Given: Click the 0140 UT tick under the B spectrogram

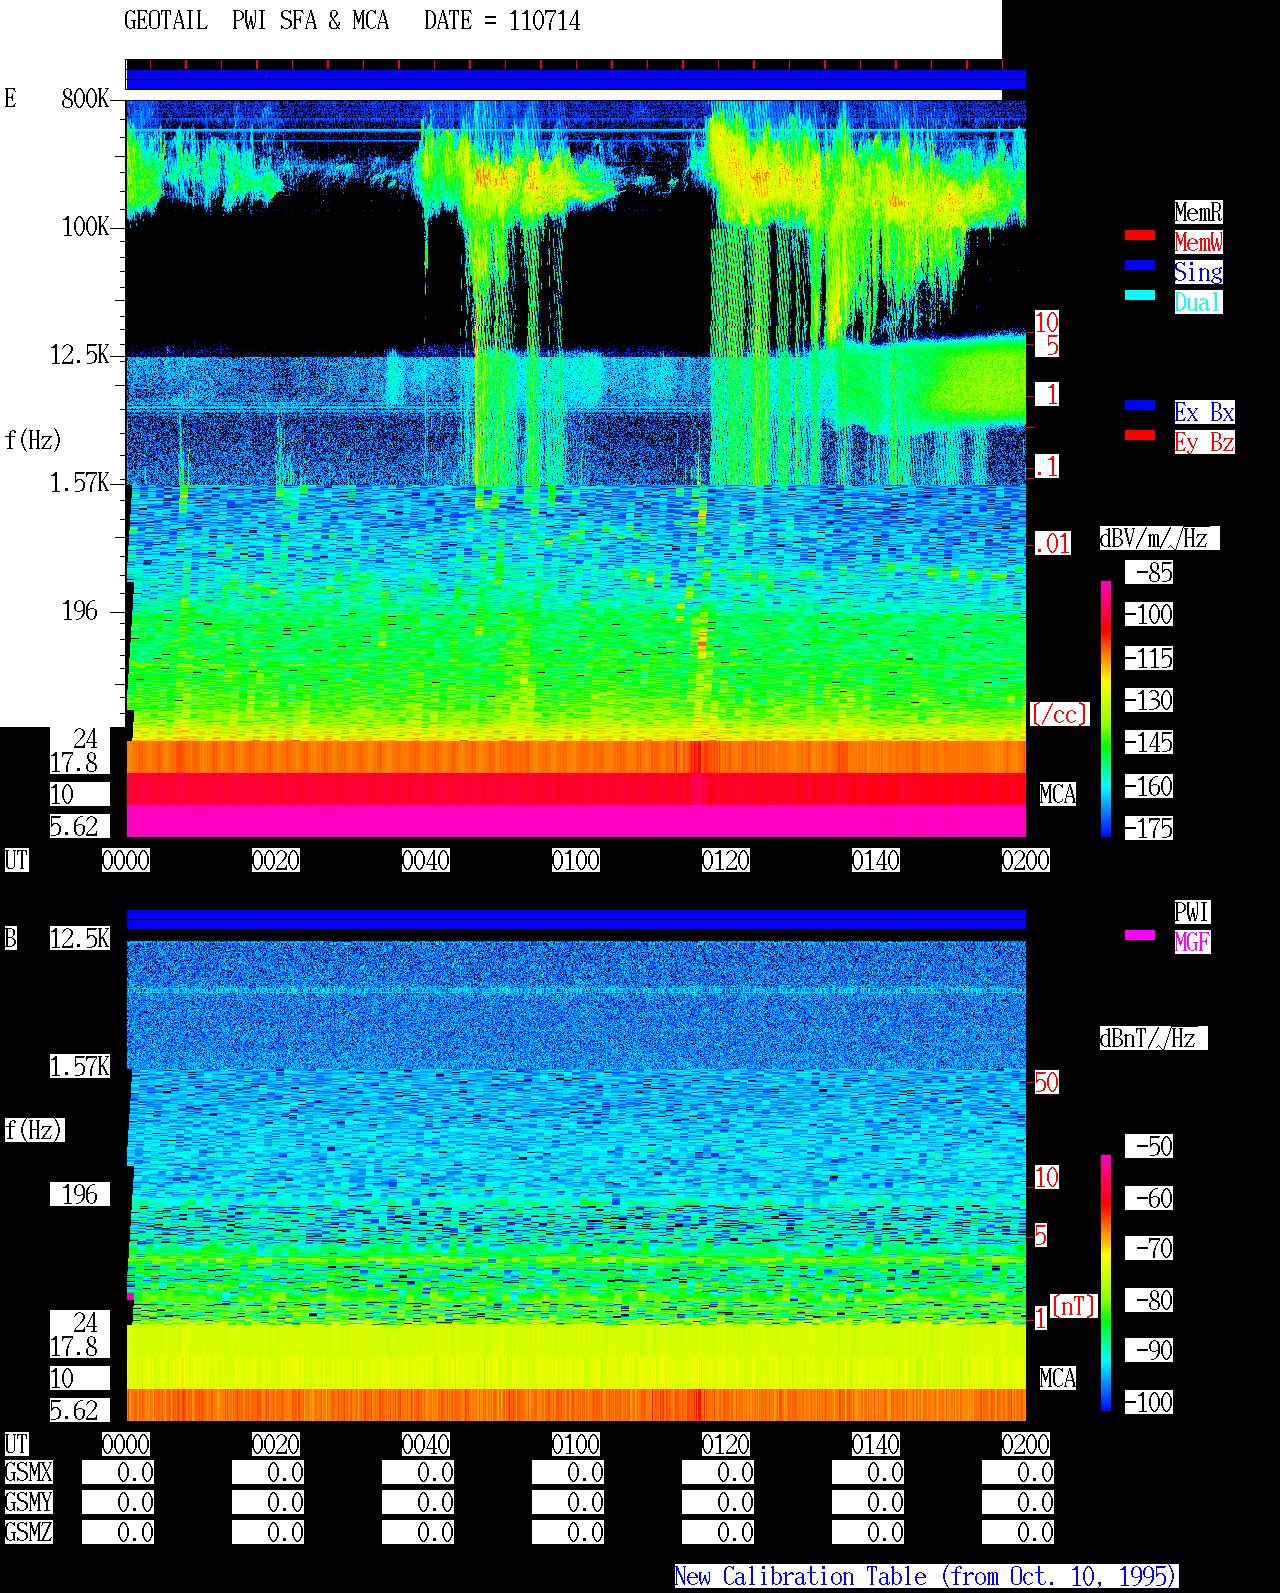Looking at the screenshot, I should click(876, 1444).
